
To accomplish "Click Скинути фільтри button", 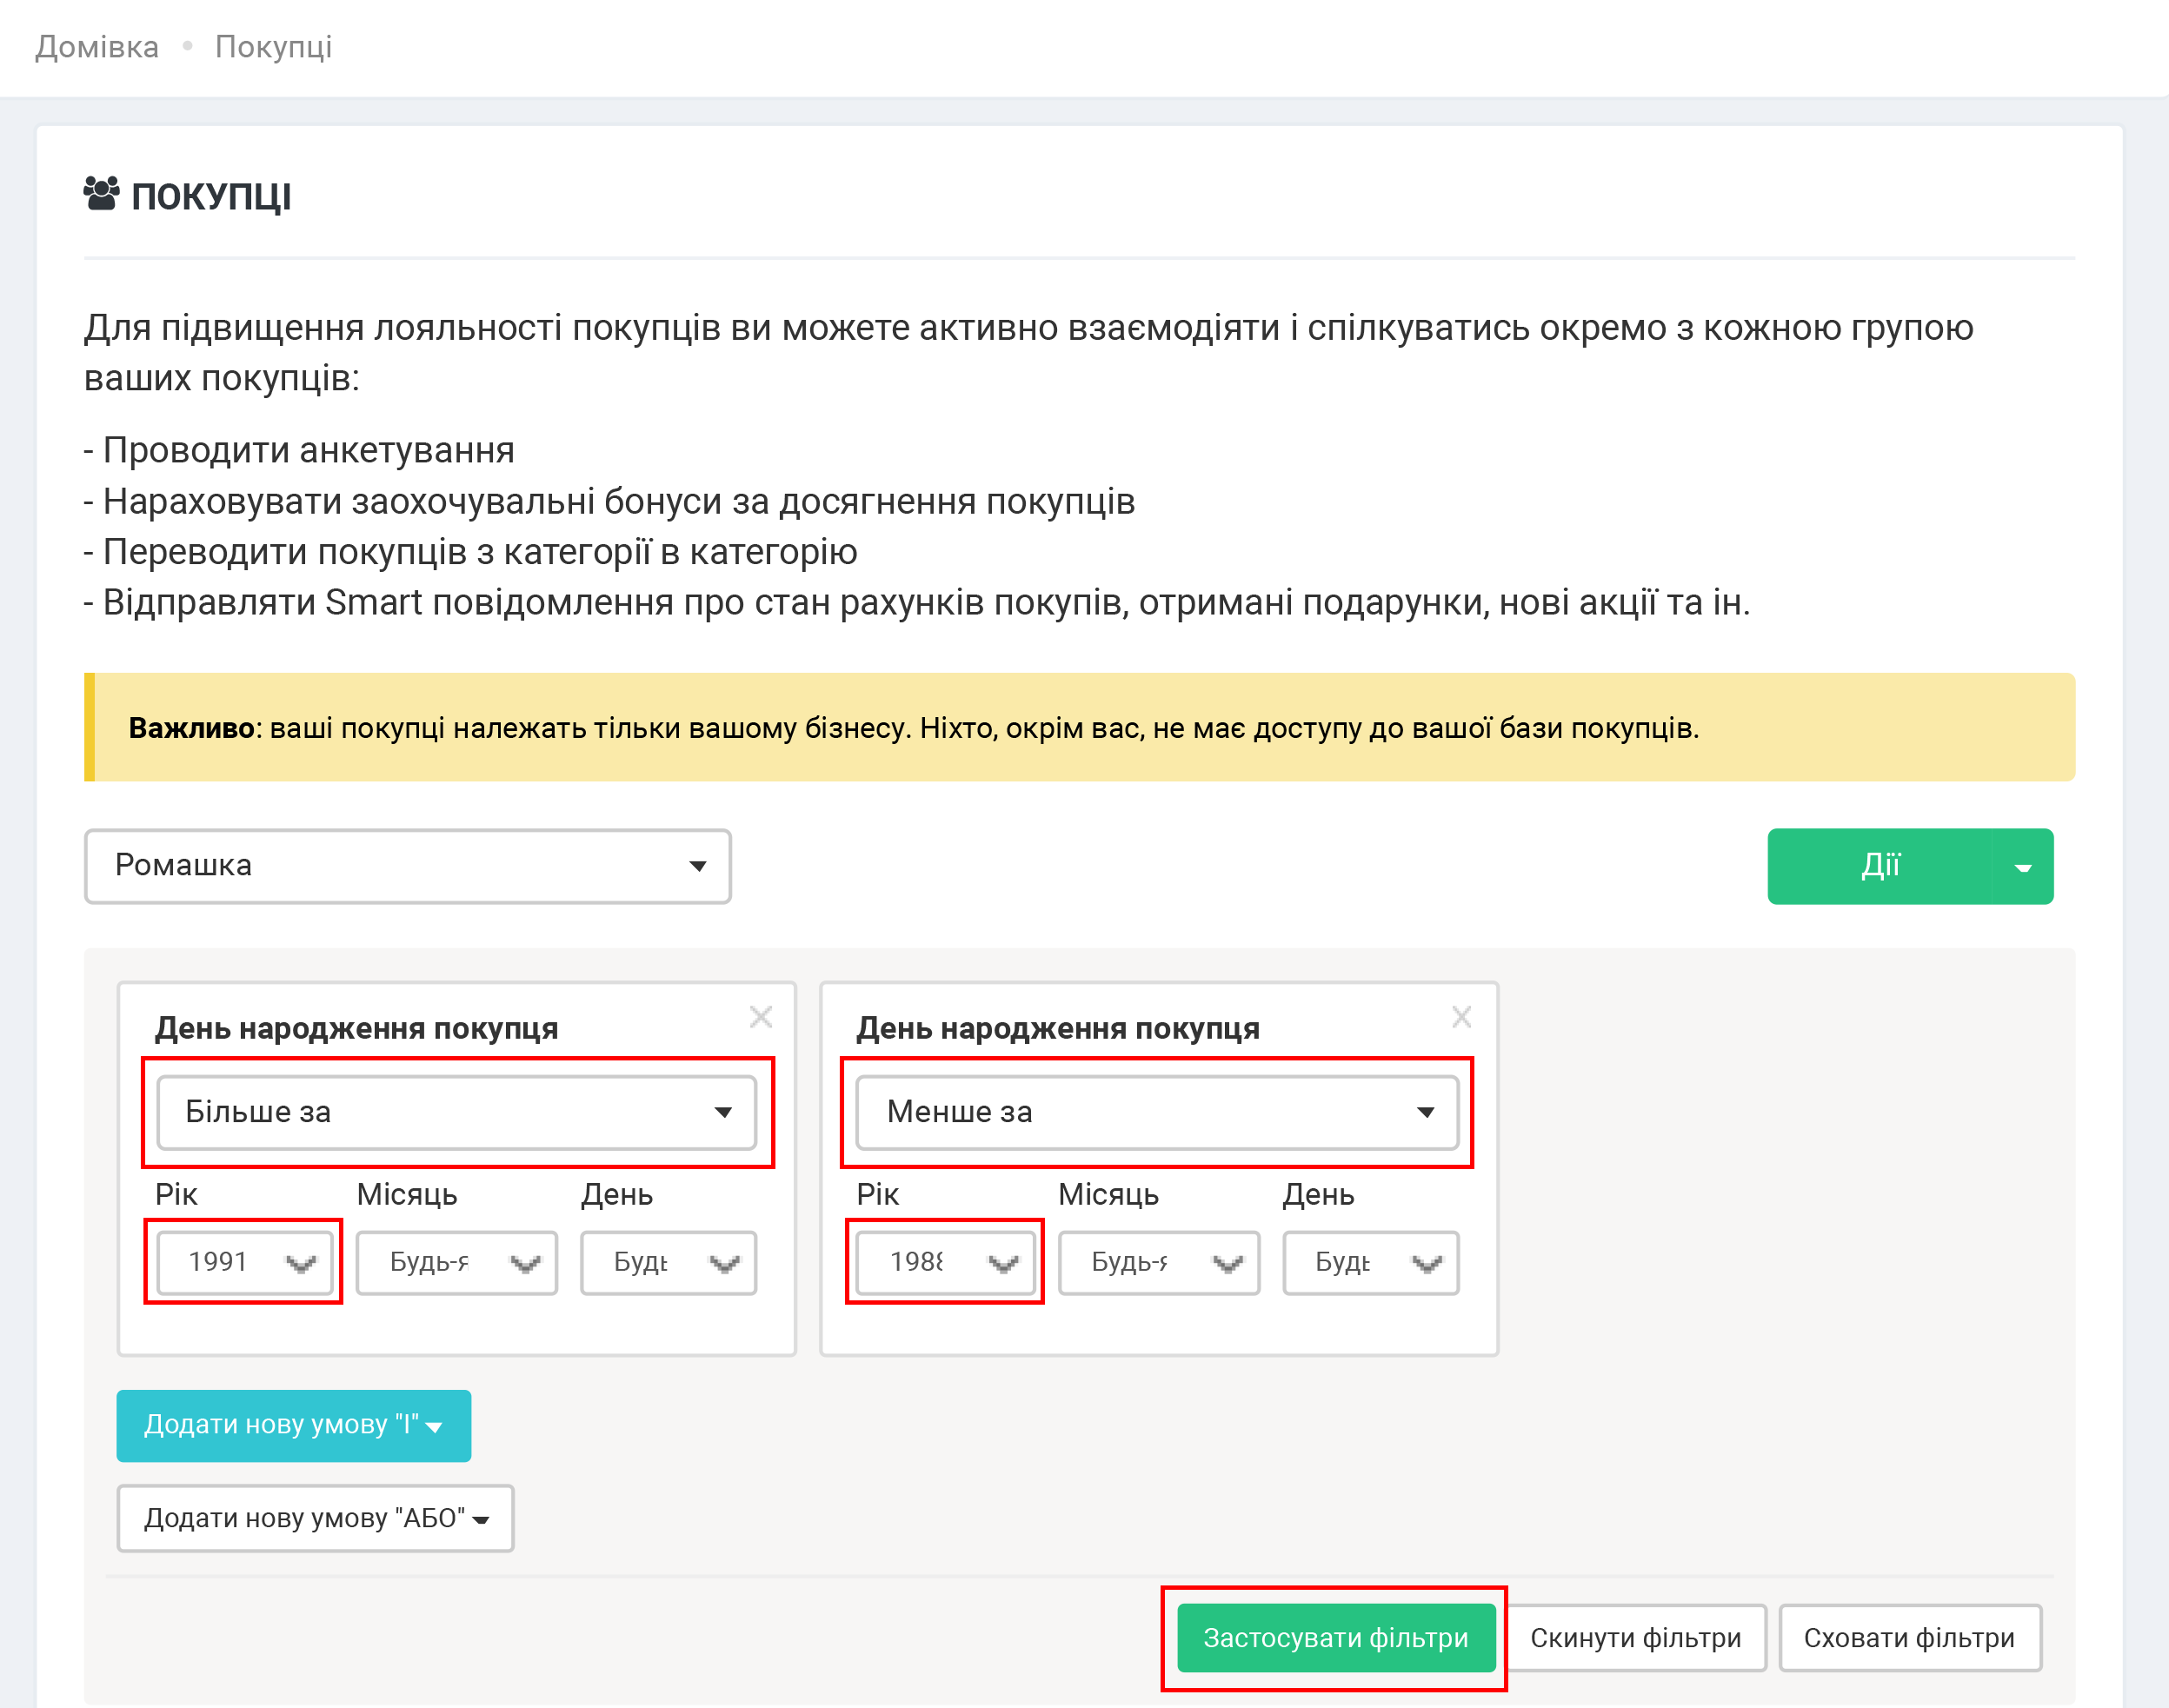I will coord(1635,1638).
